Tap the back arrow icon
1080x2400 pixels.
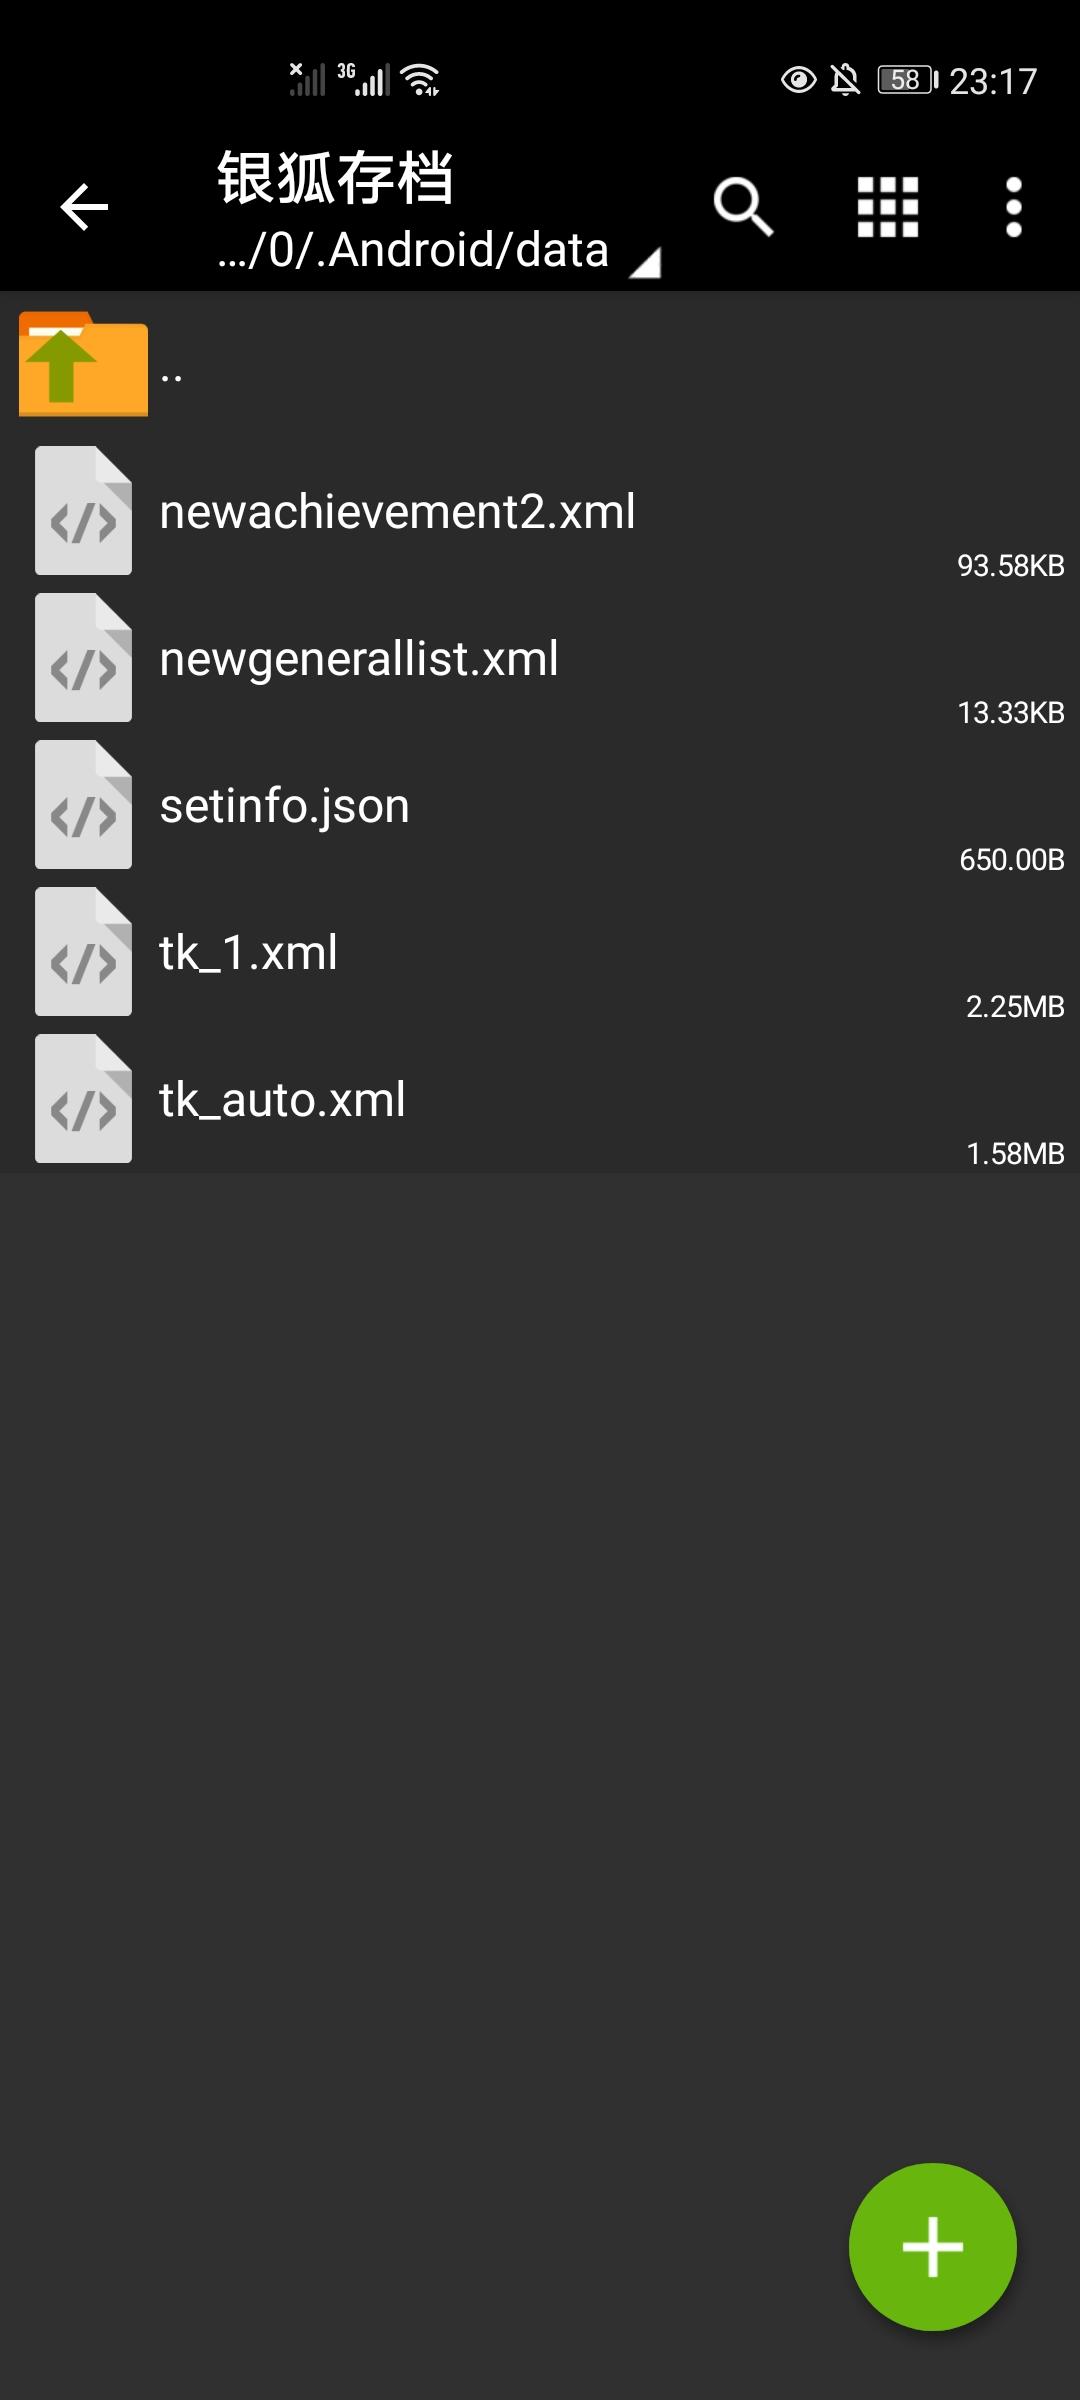pyautogui.click(x=84, y=207)
